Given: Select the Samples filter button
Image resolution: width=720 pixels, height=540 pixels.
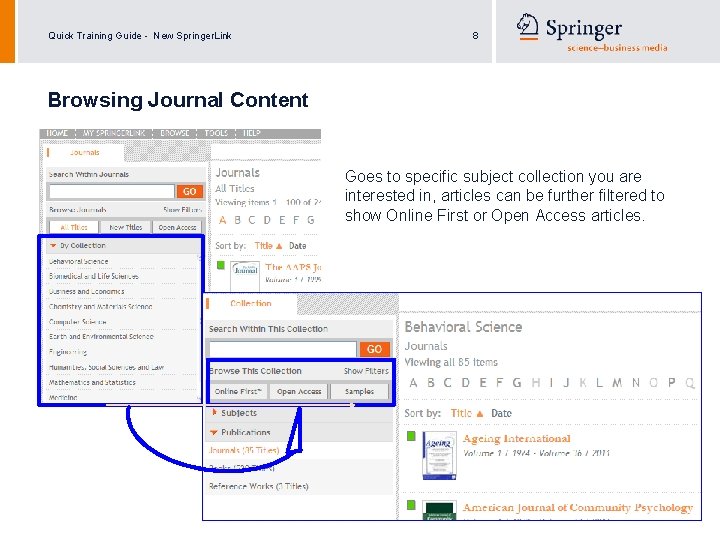Looking at the screenshot, I should coord(359,391).
